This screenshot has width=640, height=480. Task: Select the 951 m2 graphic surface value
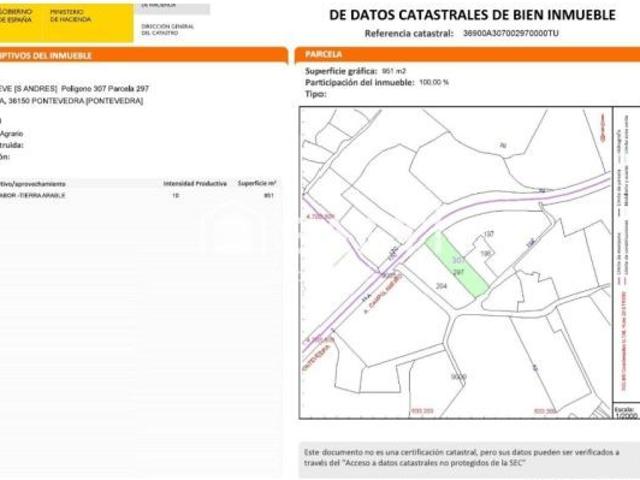click(394, 71)
